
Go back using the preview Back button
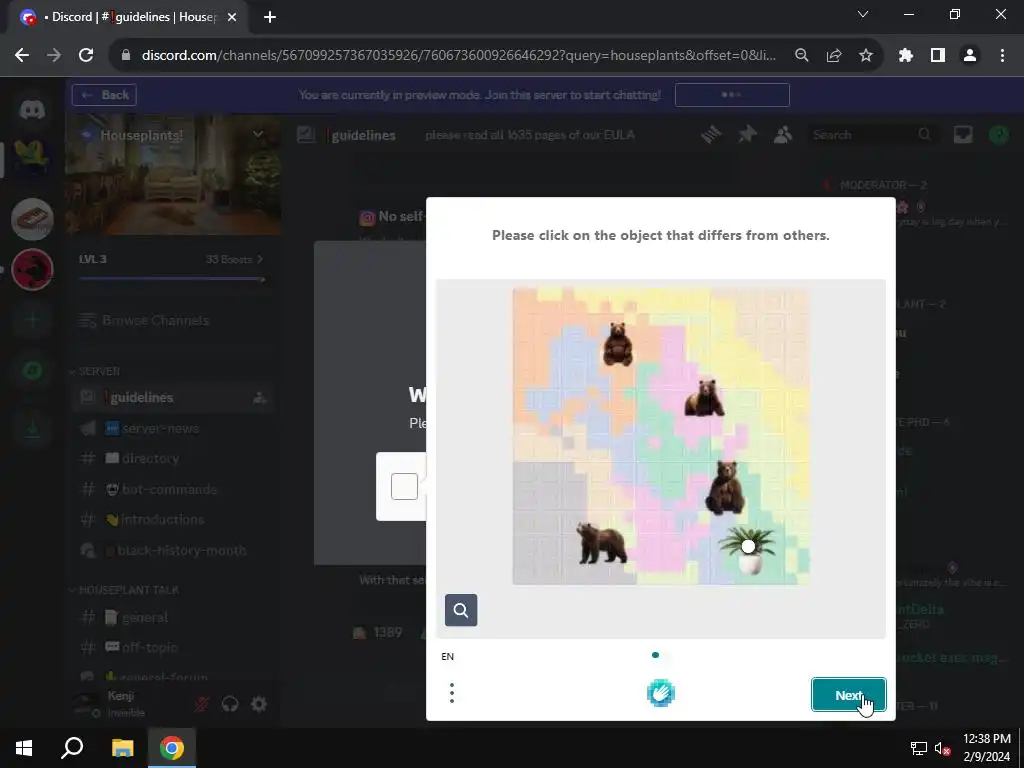click(104, 95)
